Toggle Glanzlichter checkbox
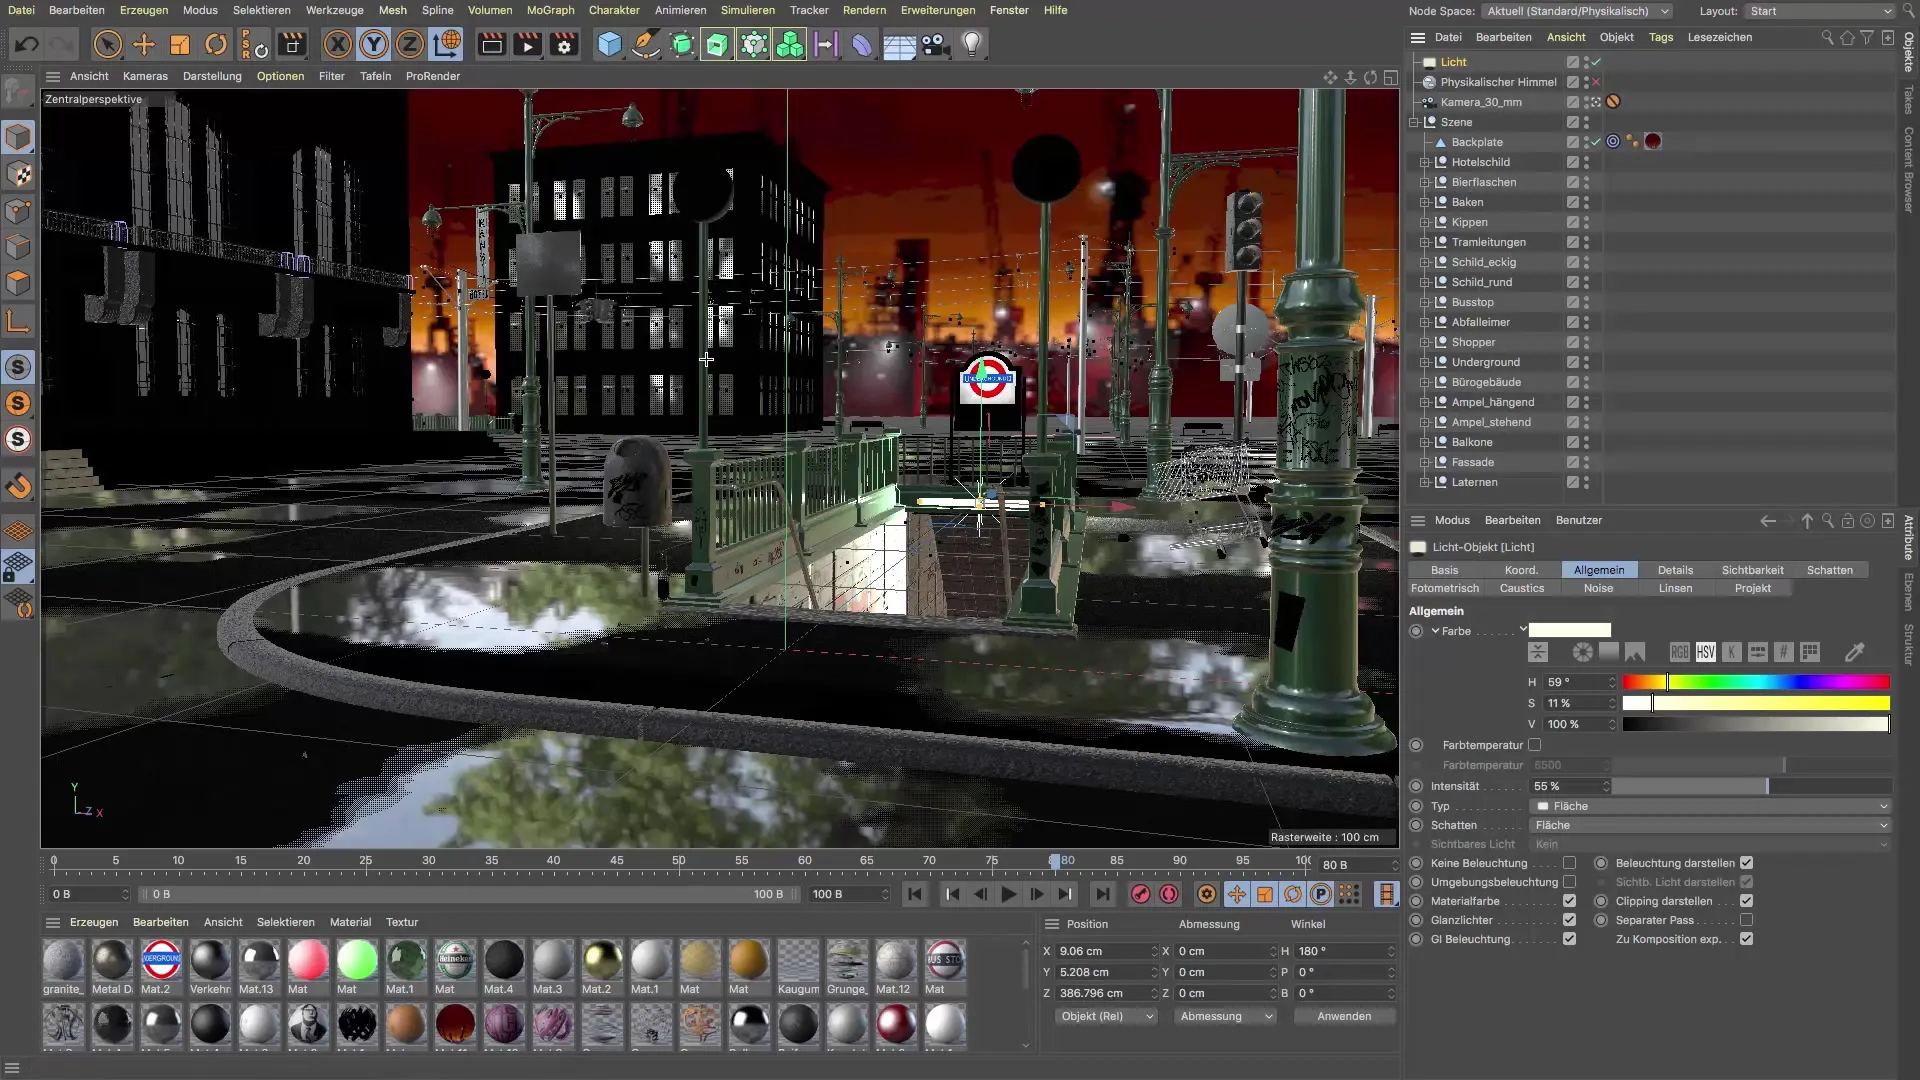1920x1080 pixels. 1569,920
